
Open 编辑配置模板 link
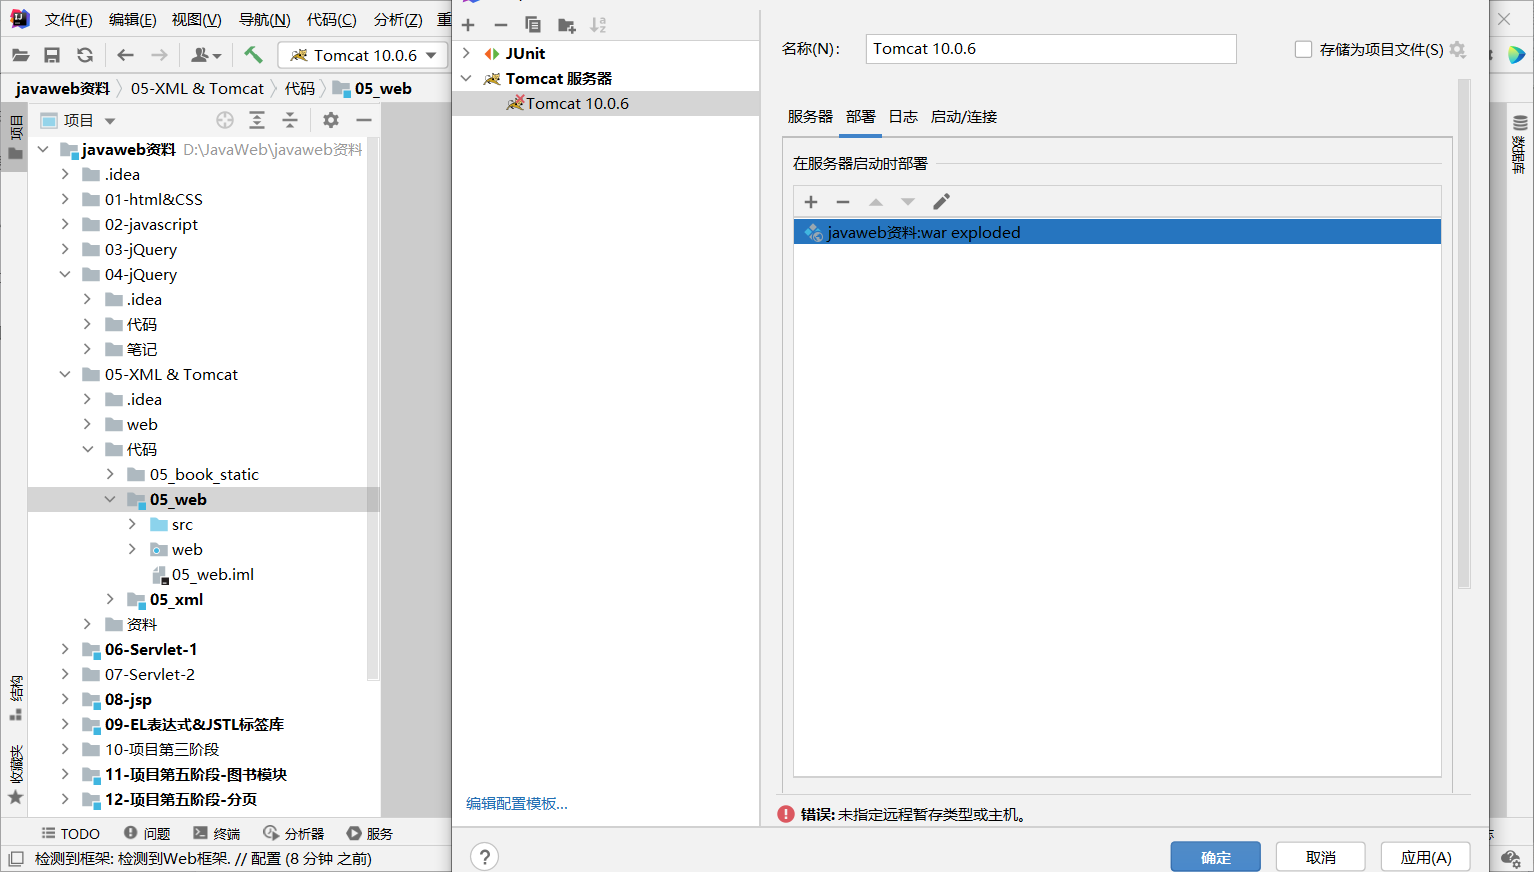click(x=517, y=804)
